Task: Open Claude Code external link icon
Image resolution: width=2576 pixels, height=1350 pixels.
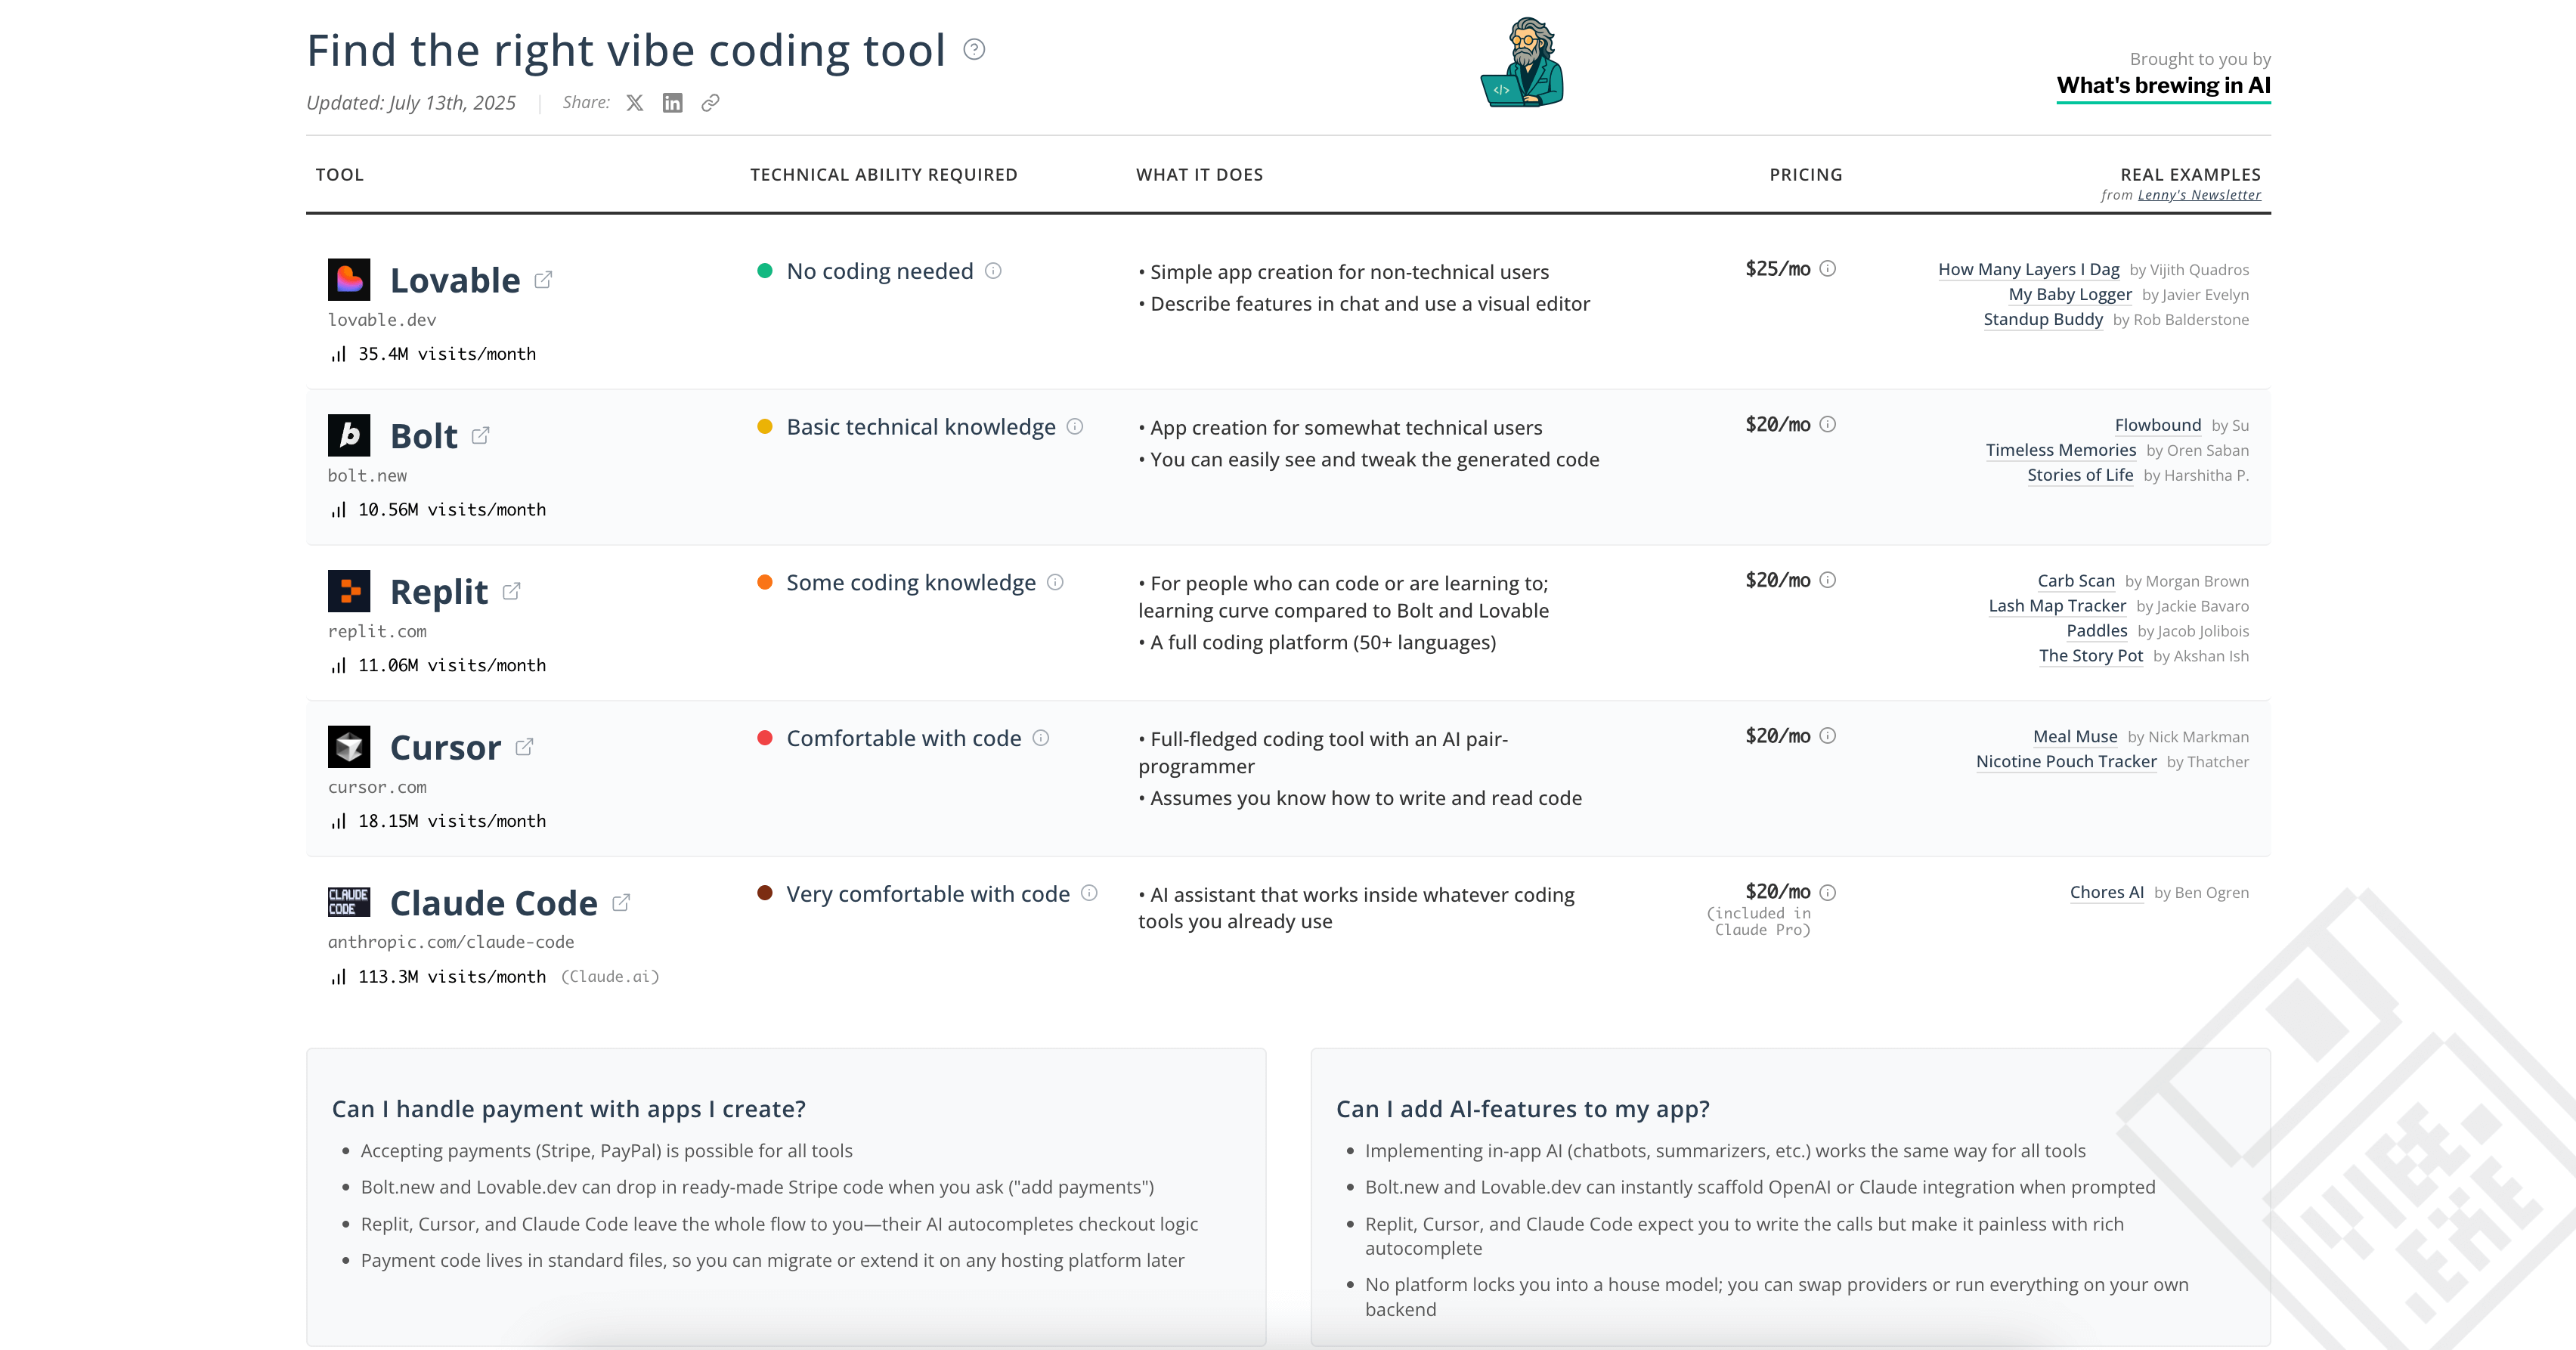Action: (x=621, y=902)
